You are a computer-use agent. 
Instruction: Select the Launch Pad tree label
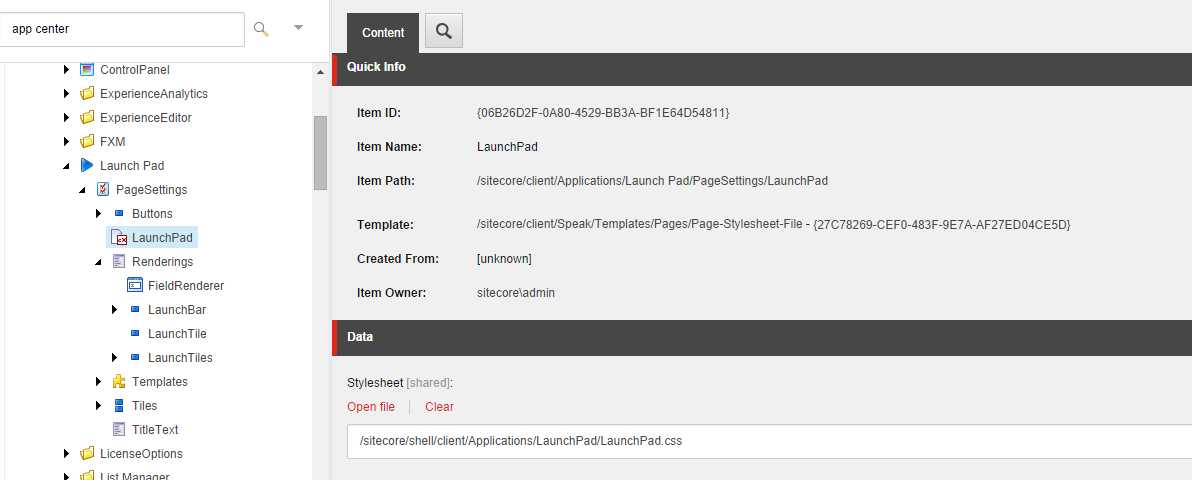[x=132, y=166]
